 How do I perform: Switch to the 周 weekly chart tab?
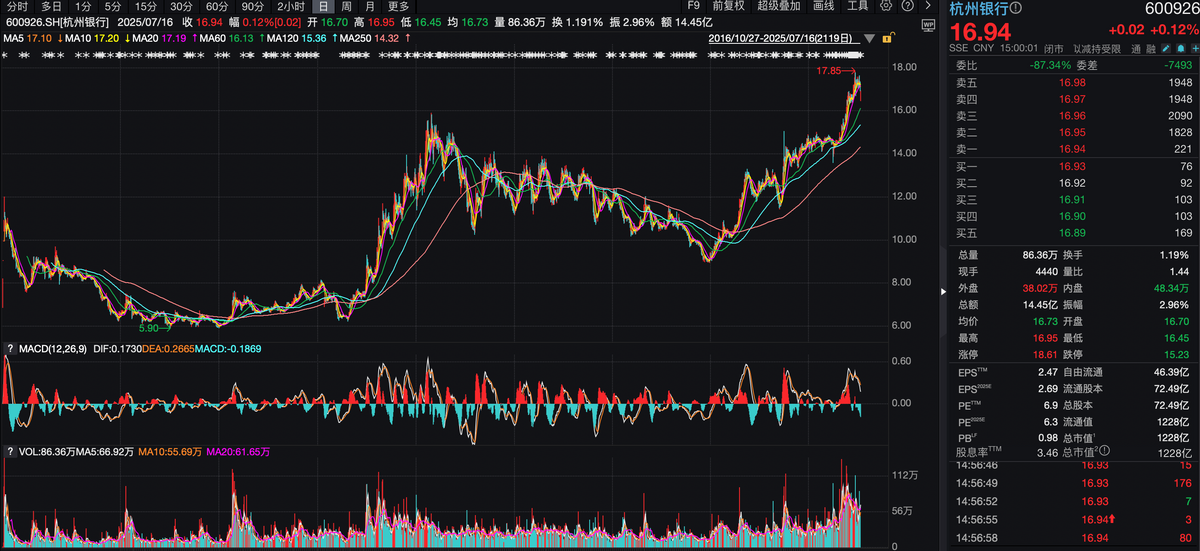coord(346,6)
